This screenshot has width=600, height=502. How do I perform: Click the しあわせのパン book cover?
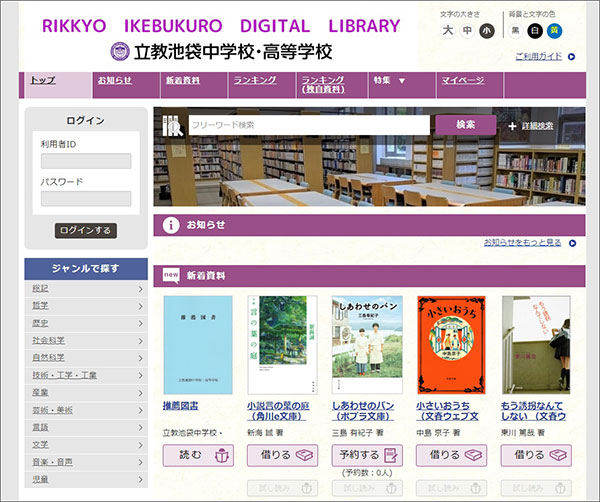[x=367, y=345]
